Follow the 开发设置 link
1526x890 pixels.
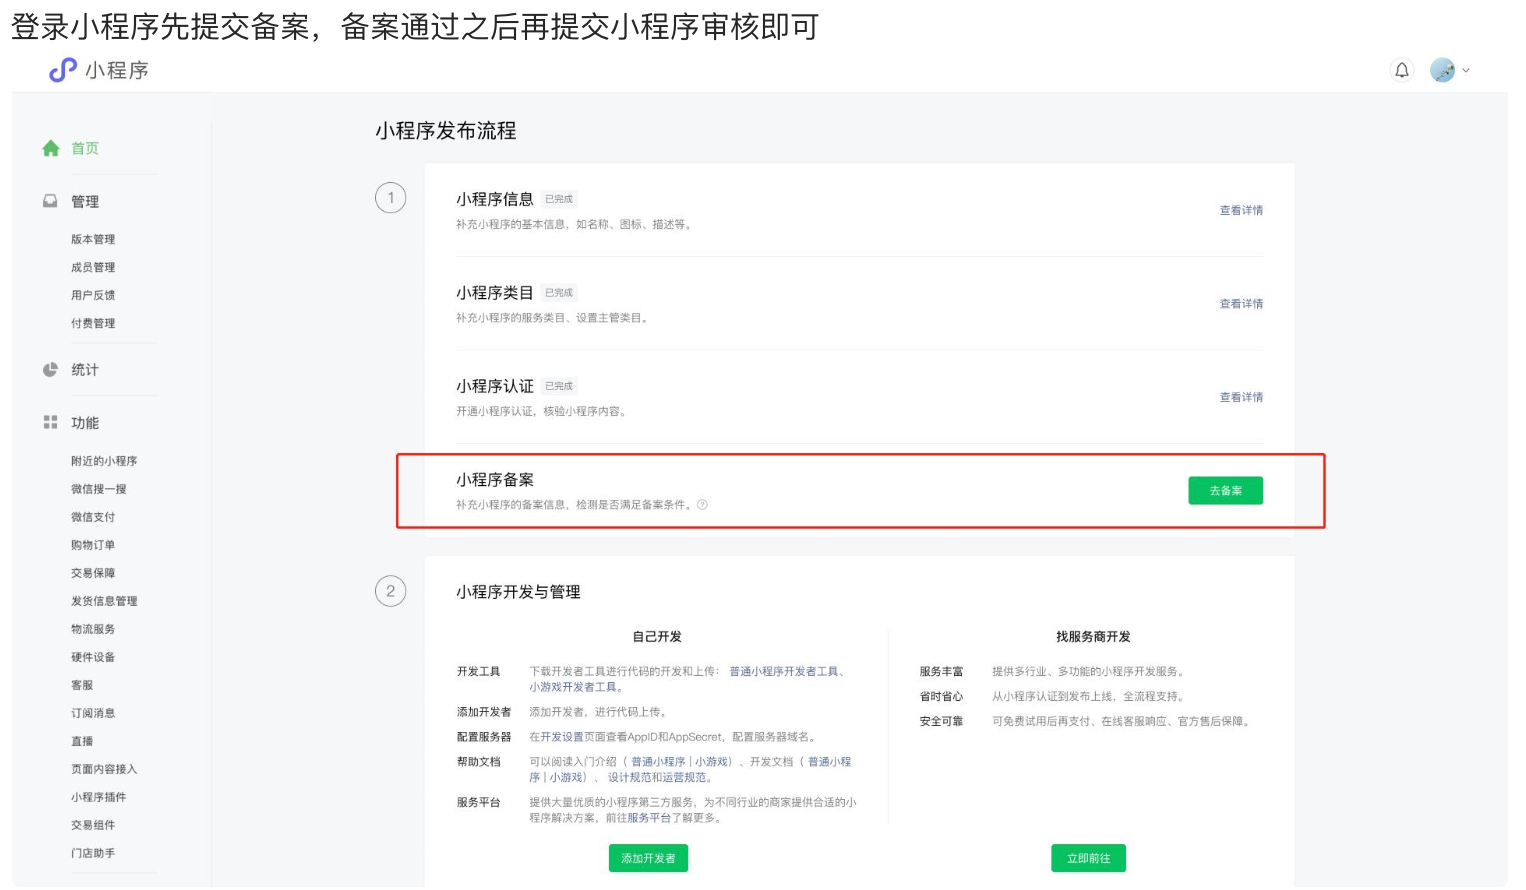[x=562, y=737]
